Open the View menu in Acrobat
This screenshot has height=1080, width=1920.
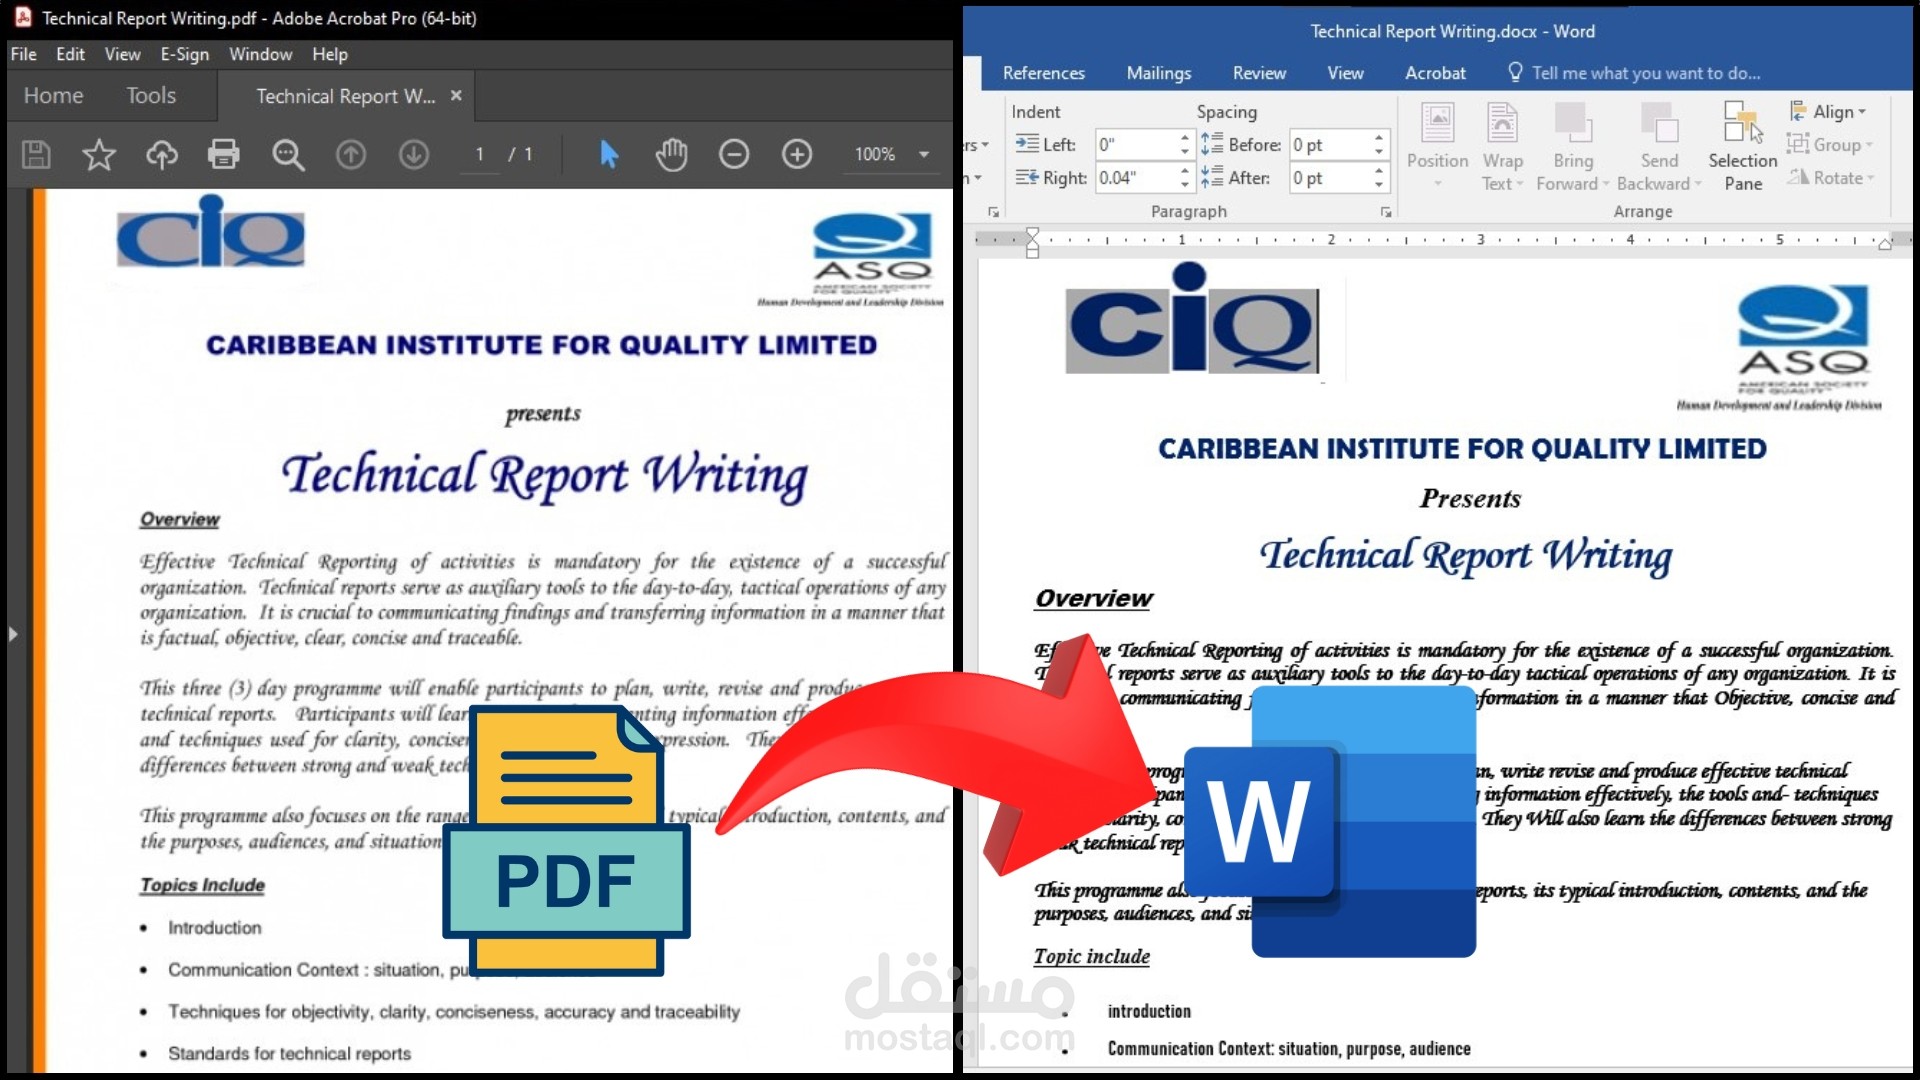[x=123, y=54]
